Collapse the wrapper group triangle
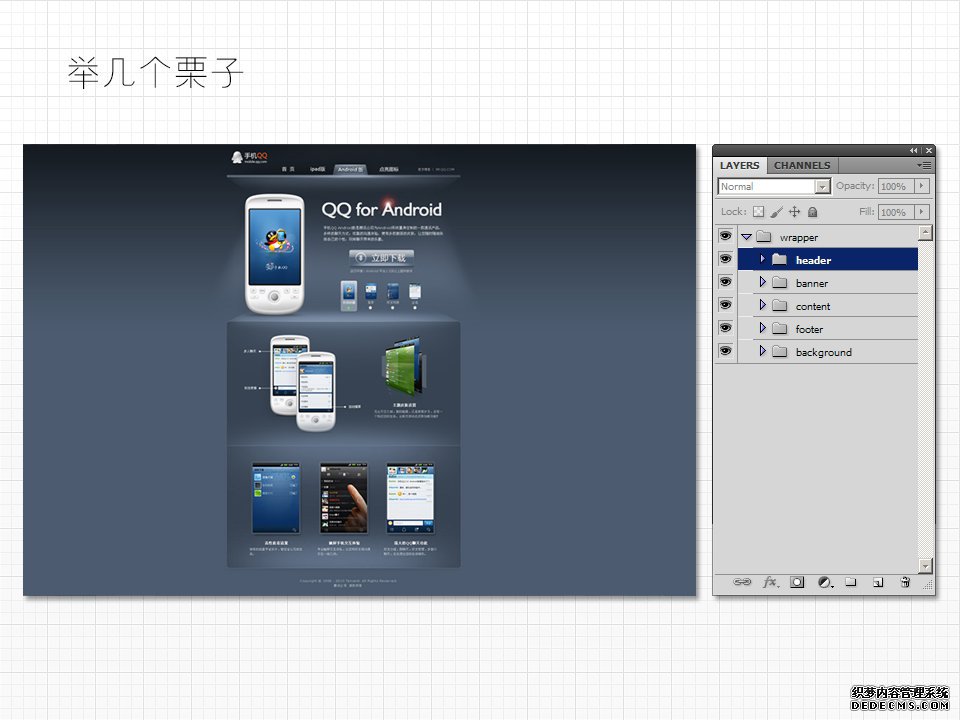The height and width of the screenshot is (720, 960). click(746, 237)
